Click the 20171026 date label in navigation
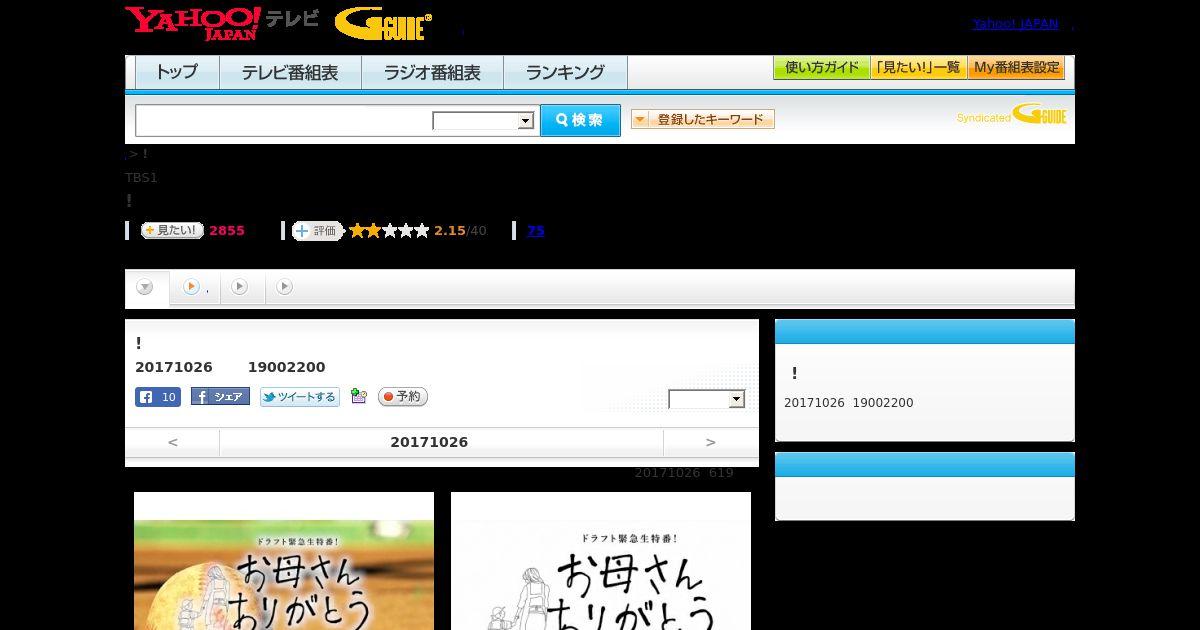This screenshot has width=1200, height=630. click(x=429, y=442)
